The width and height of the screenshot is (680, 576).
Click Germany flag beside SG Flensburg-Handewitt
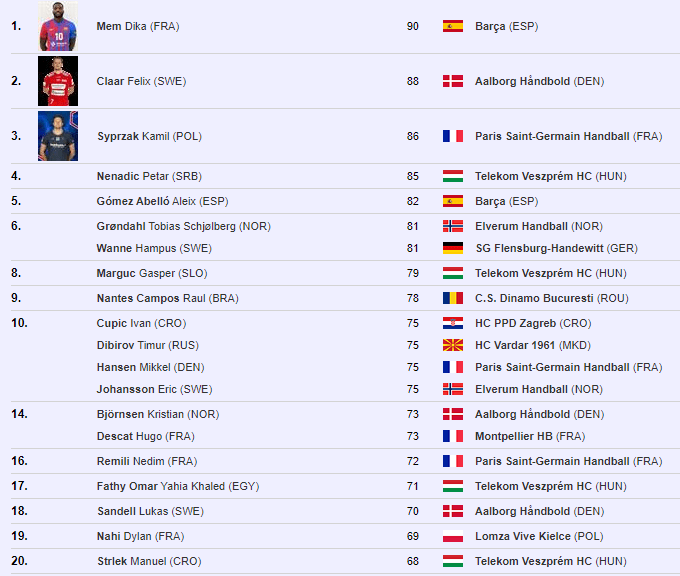[452, 248]
